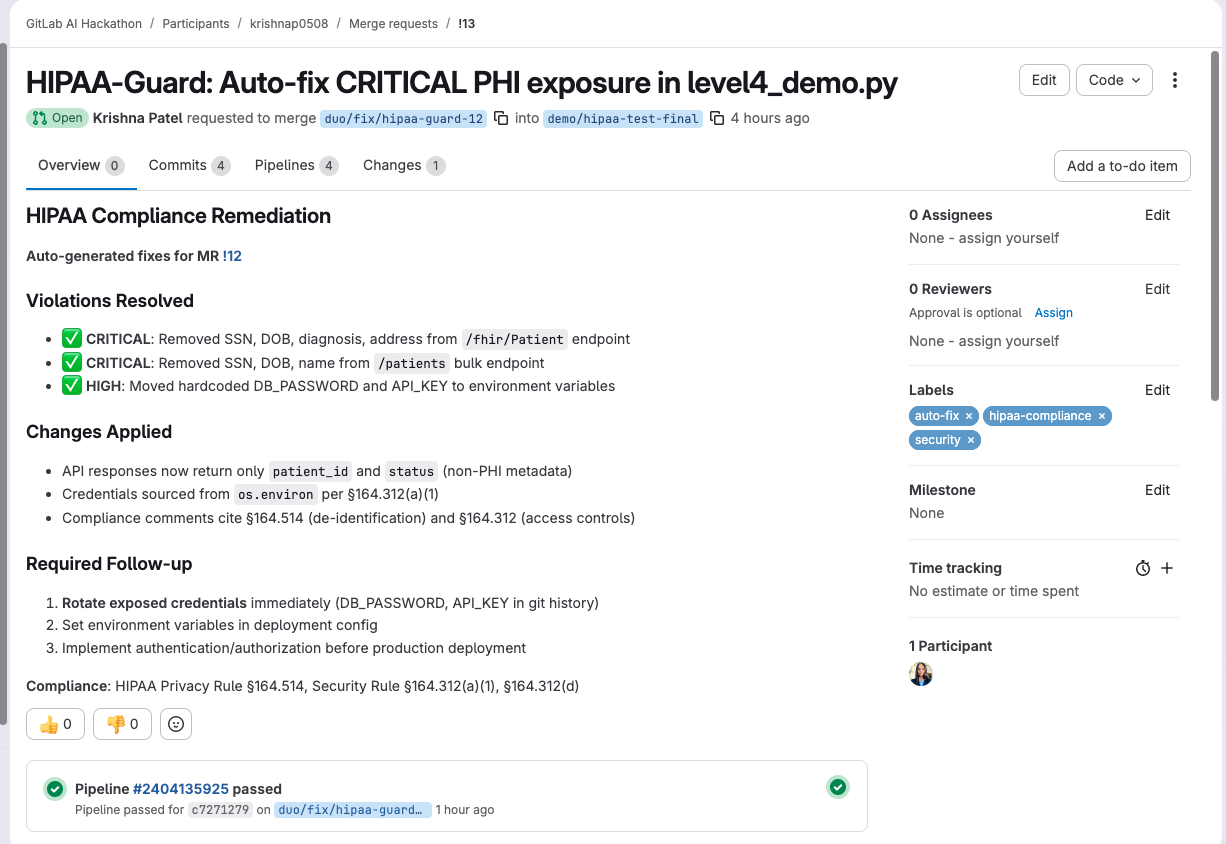The width and height of the screenshot is (1226, 844).
Task: Open linked merge request !12
Action: (x=232, y=256)
